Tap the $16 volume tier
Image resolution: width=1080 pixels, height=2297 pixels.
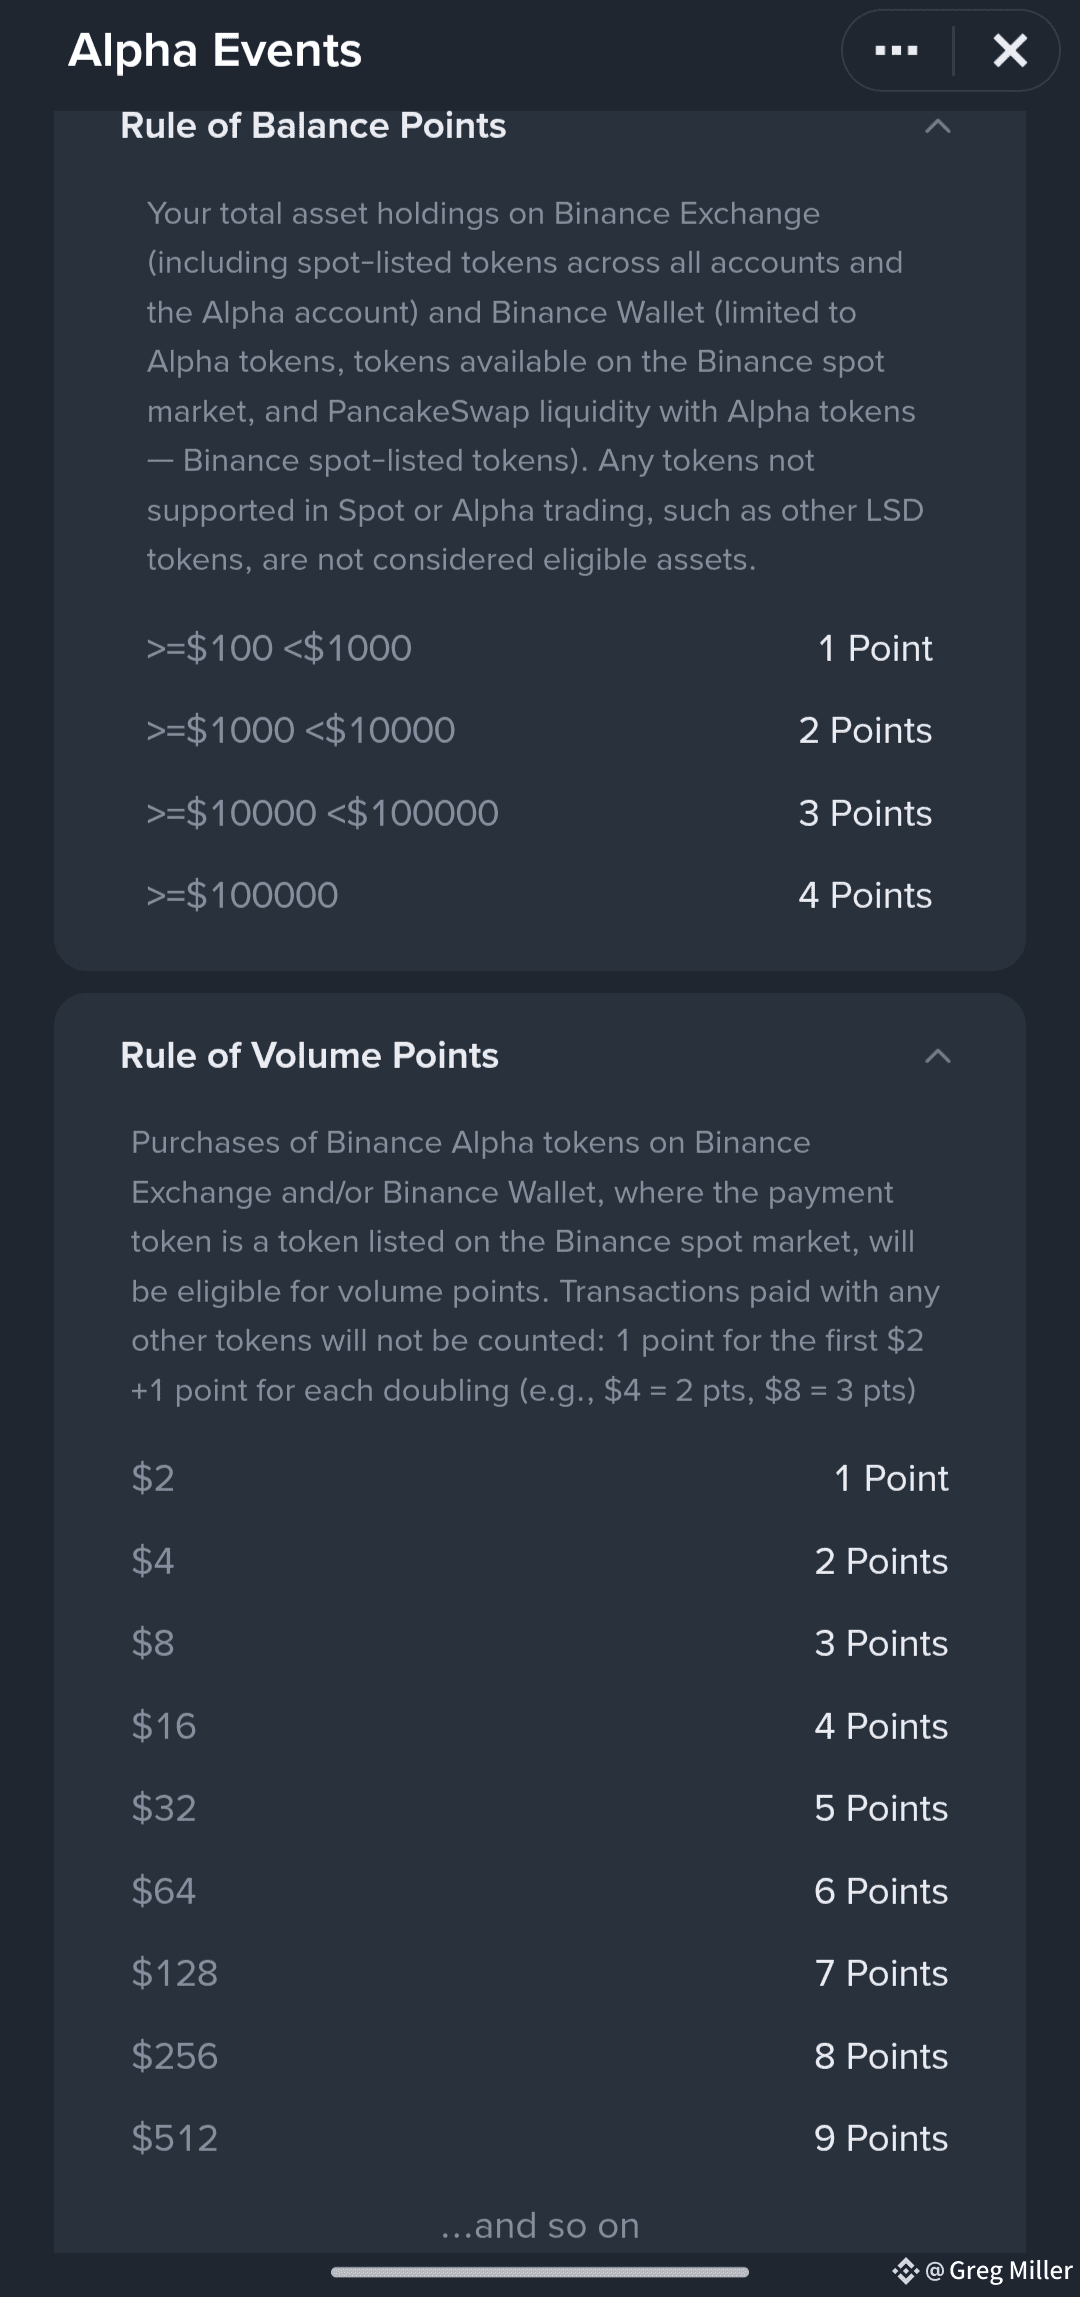tap(540, 1726)
